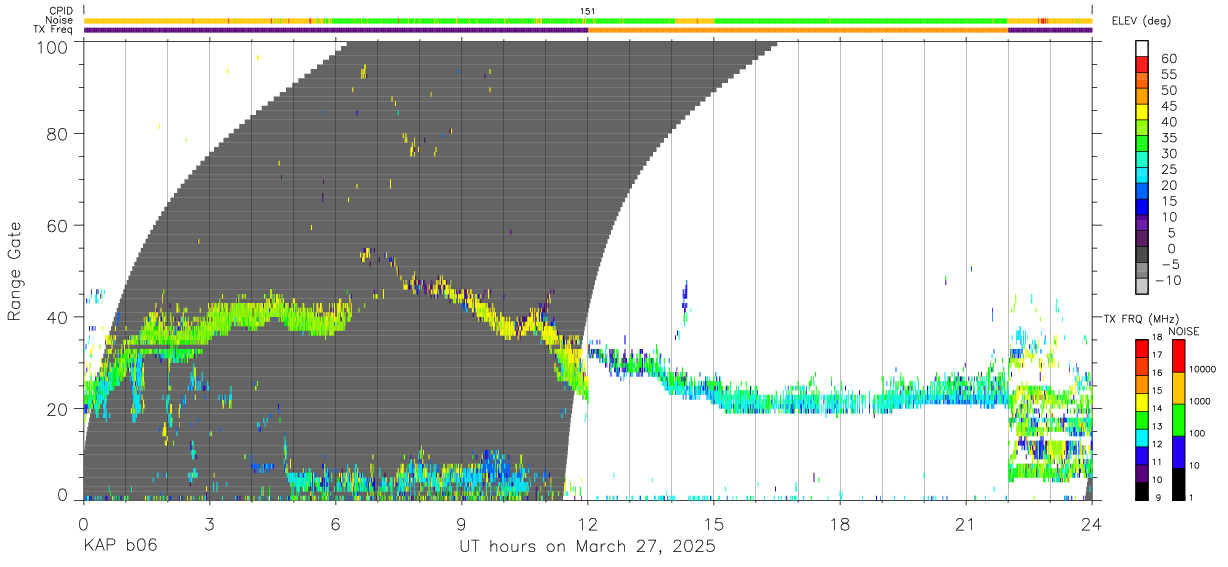1228x567 pixels.
Task: Click the CPID label at top left
Action: point(61,11)
